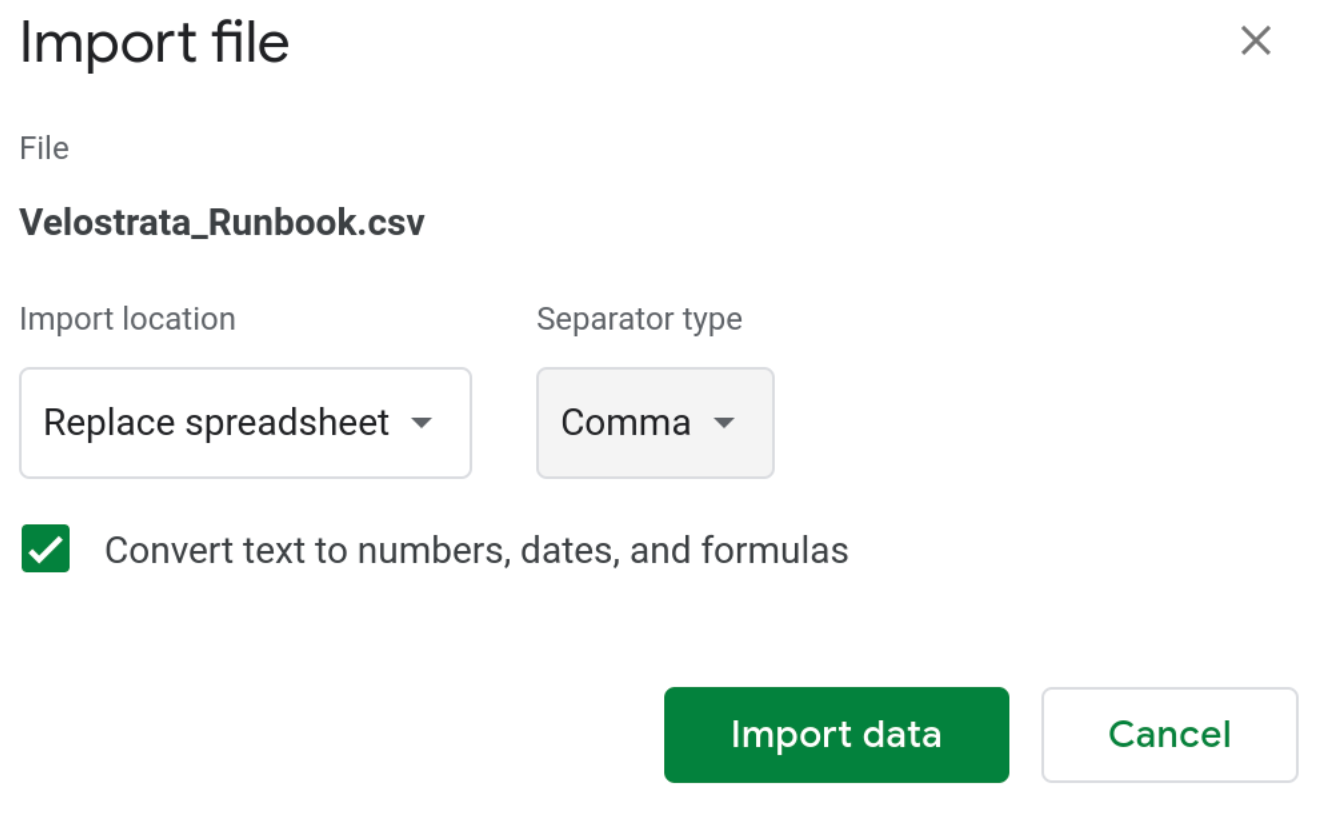This screenshot has width=1326, height=824.
Task: Click the File label above the filename
Action: [44, 148]
